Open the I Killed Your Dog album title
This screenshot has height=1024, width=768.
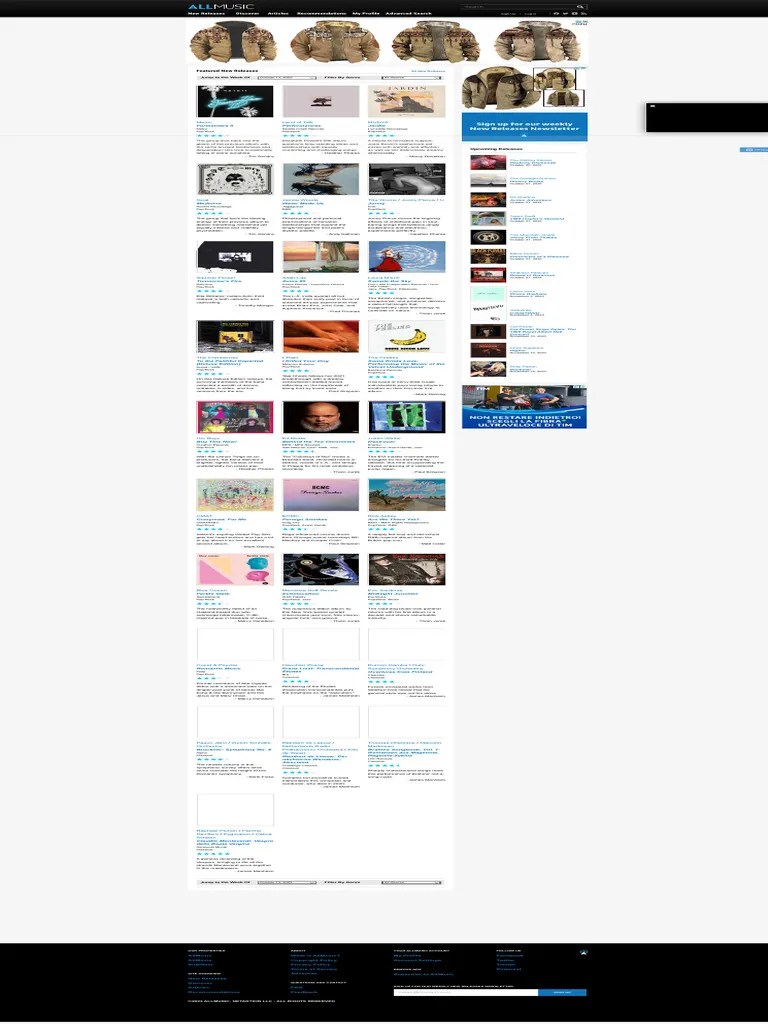[306, 361]
